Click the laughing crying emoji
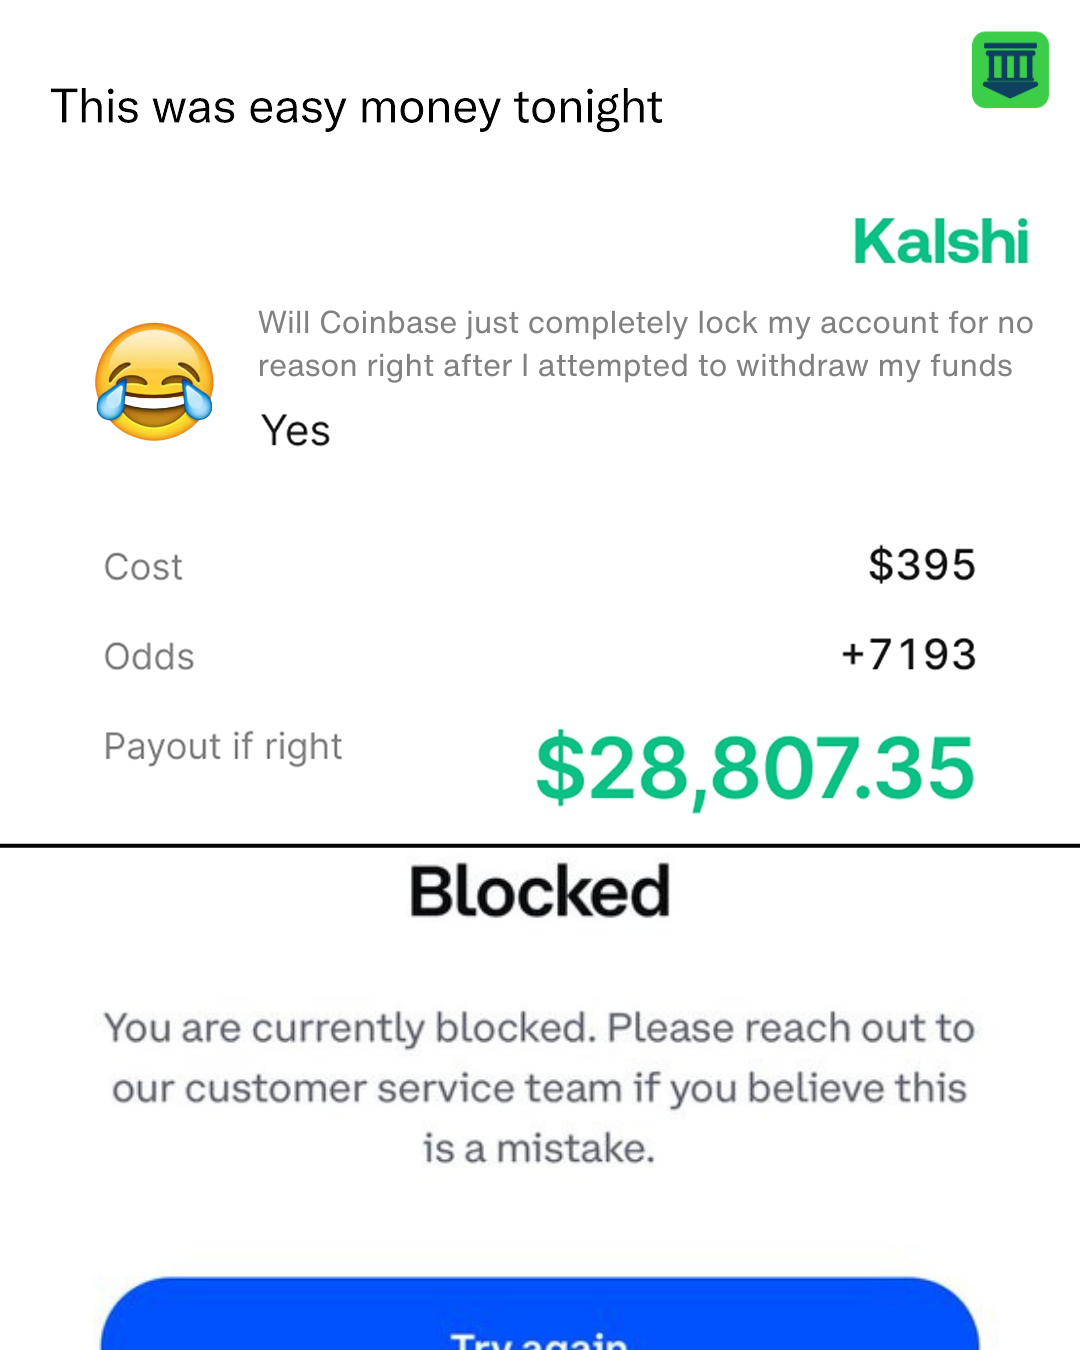 [154, 382]
